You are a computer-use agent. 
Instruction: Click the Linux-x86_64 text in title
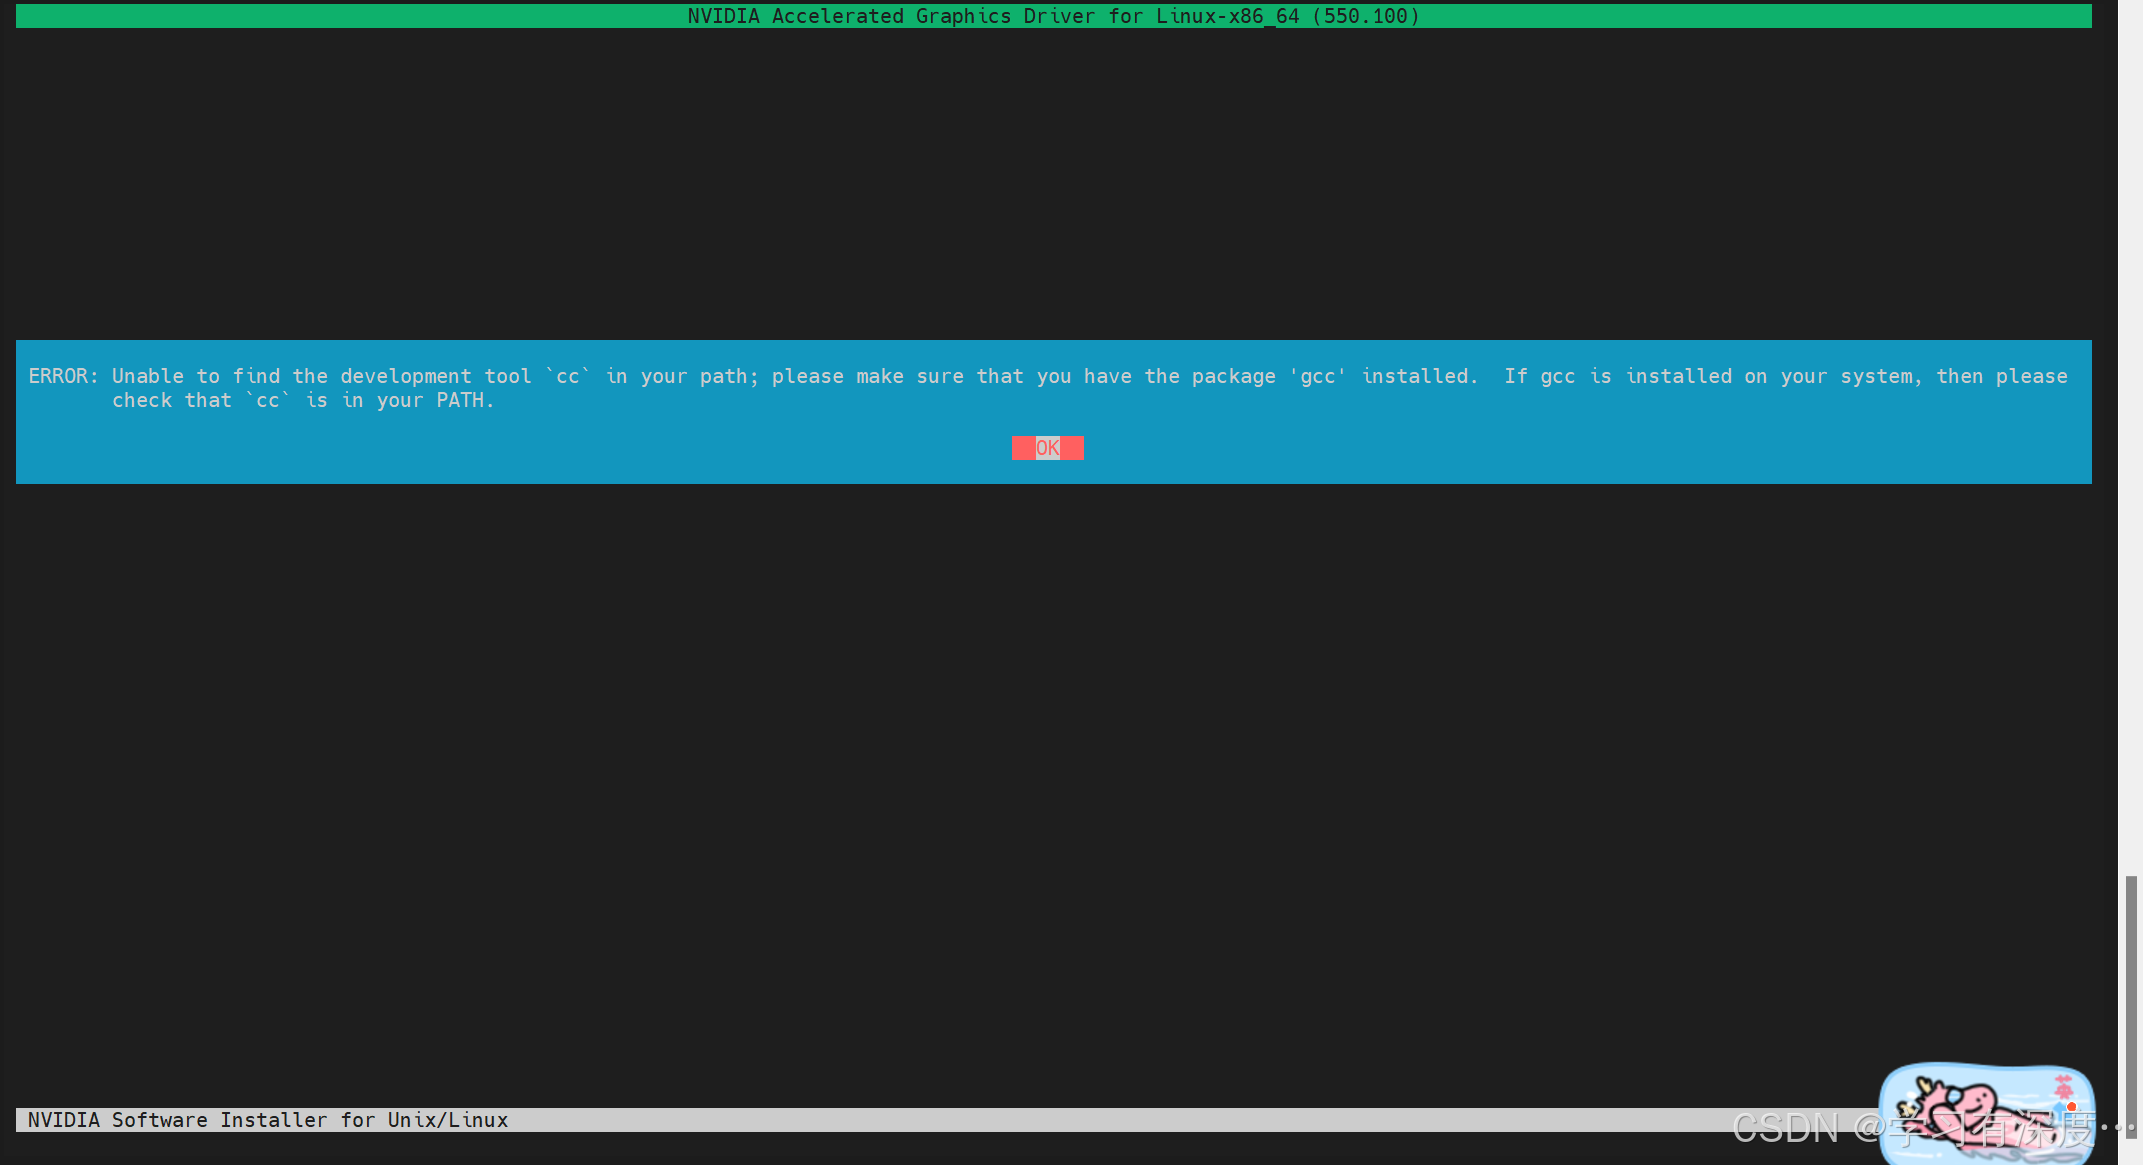click(x=1227, y=16)
